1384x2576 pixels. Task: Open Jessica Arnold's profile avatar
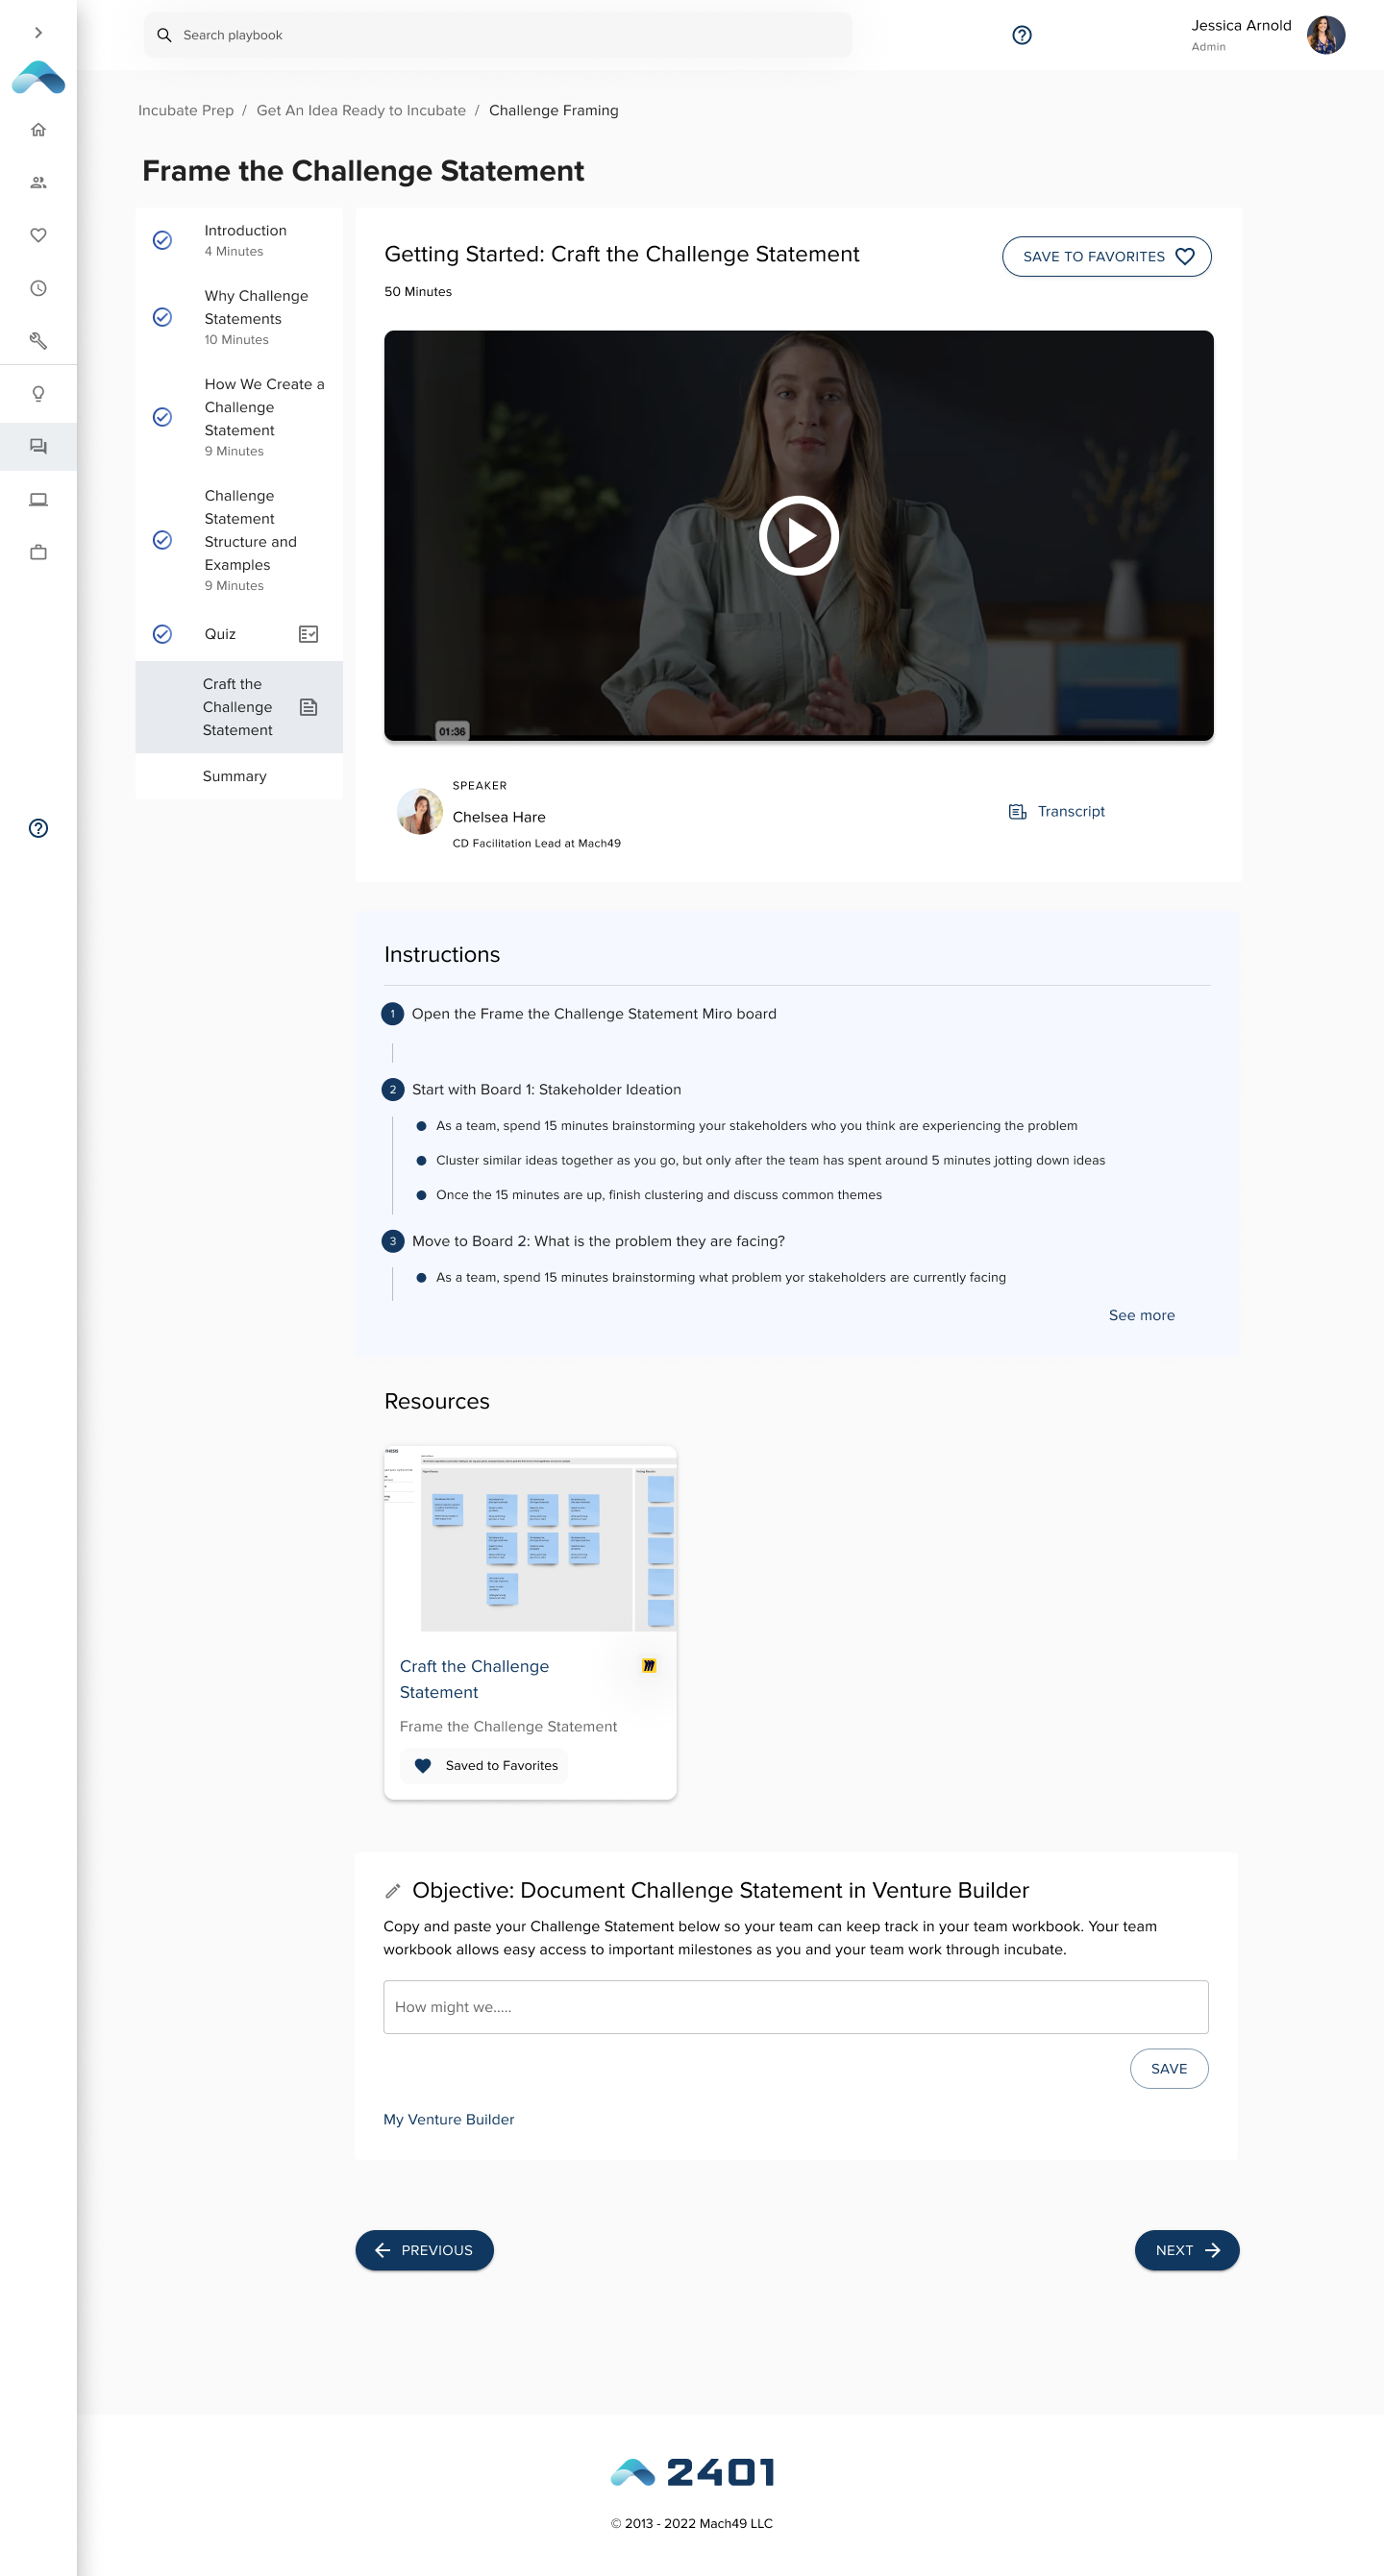click(1325, 35)
